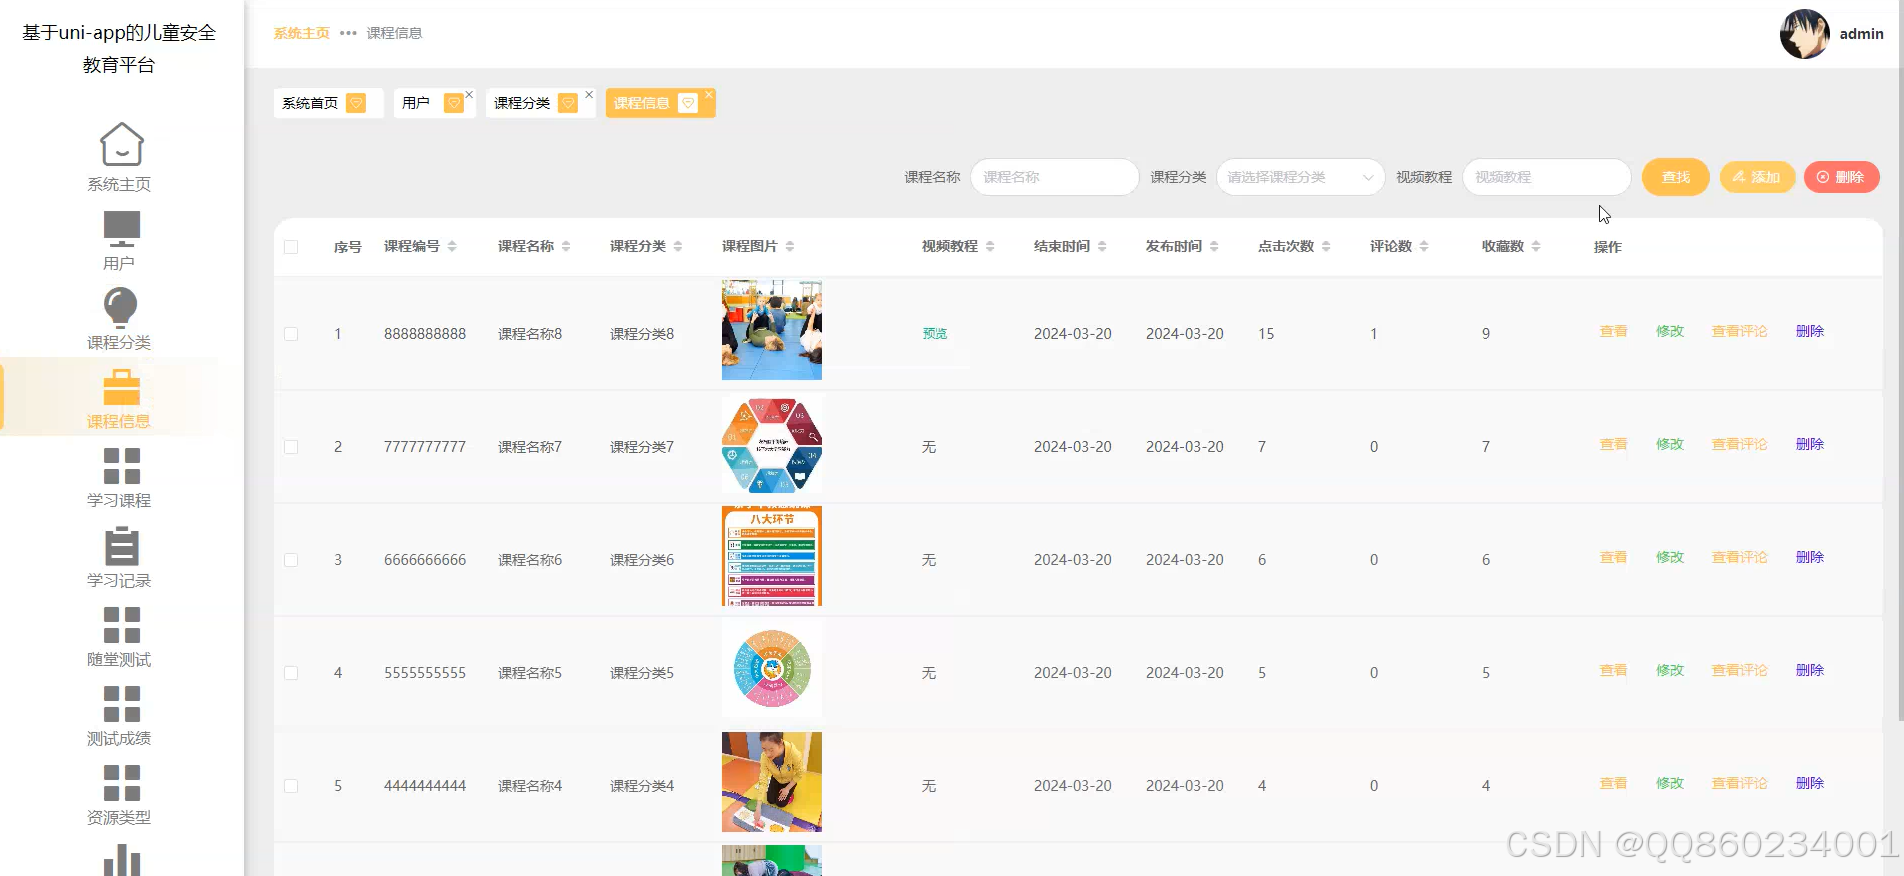Click 修改 for course 4444444444

pyautogui.click(x=1670, y=783)
